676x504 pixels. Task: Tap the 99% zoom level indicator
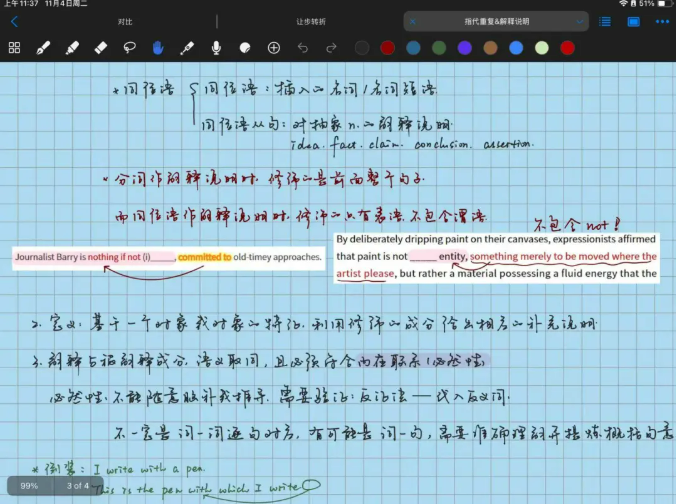(29, 485)
